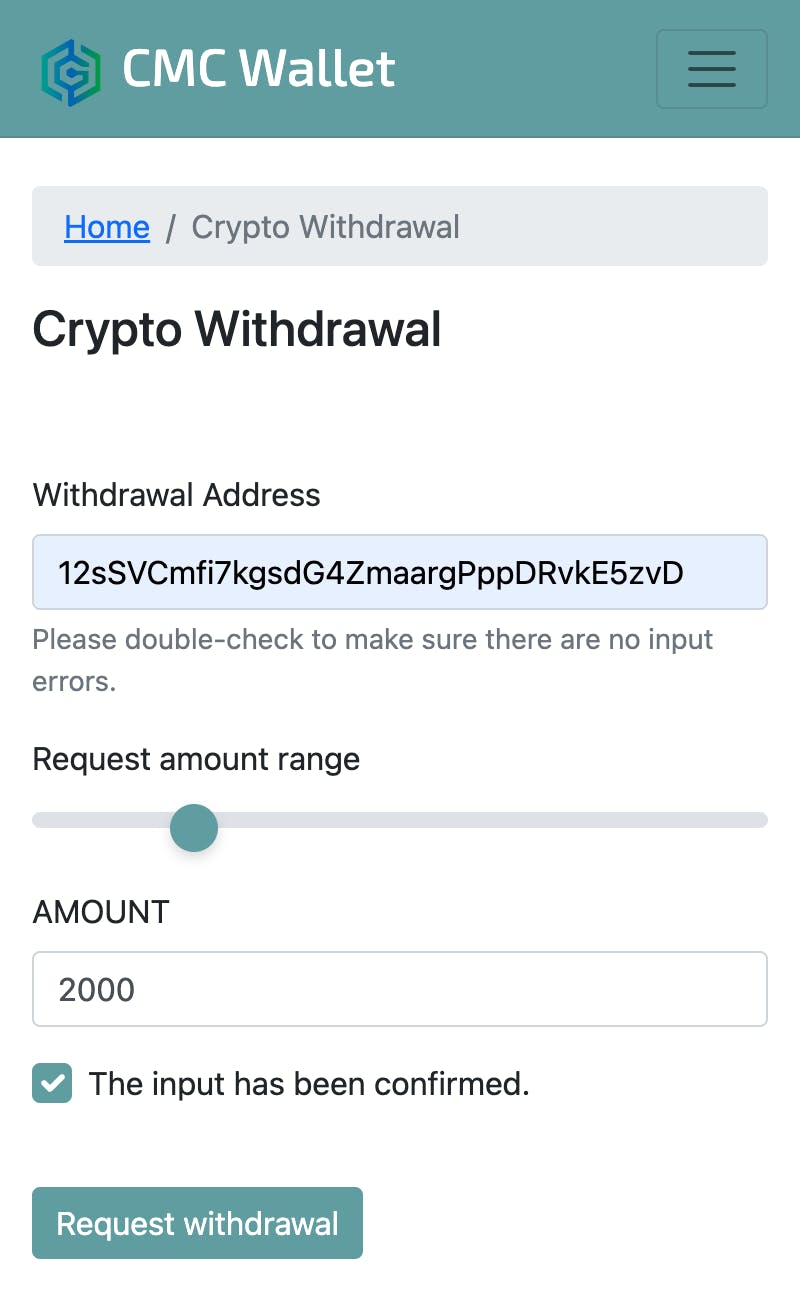Focus the Withdrawal Address input field
800x1307 pixels.
400,572
